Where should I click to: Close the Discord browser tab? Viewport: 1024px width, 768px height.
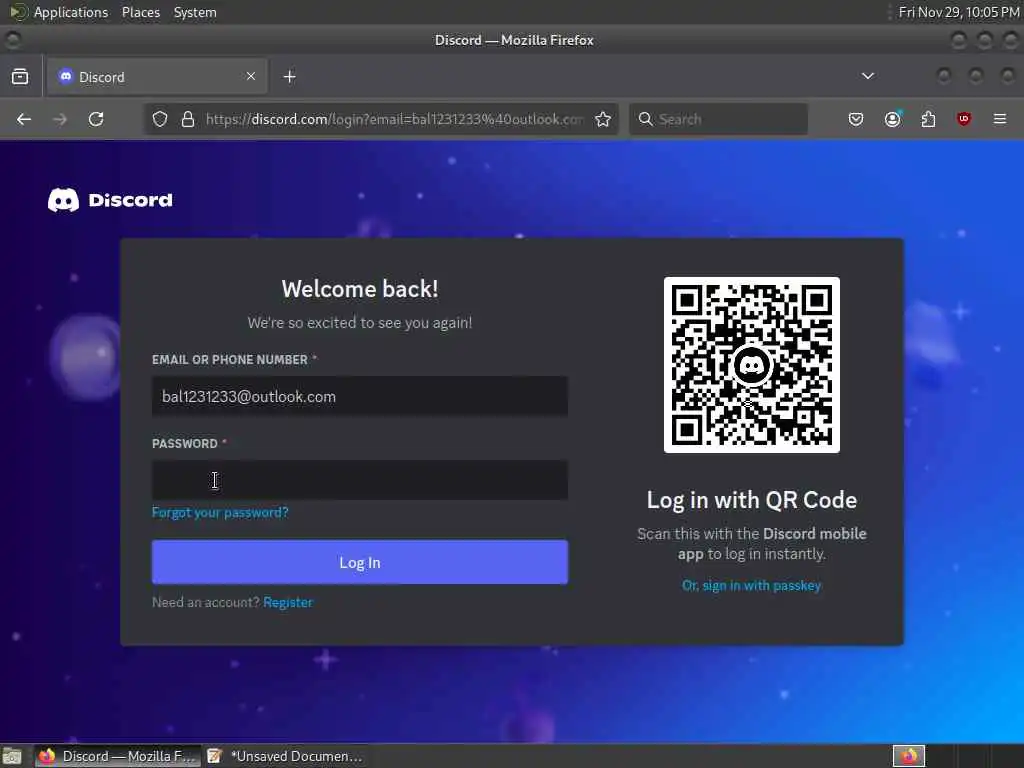pyautogui.click(x=251, y=76)
